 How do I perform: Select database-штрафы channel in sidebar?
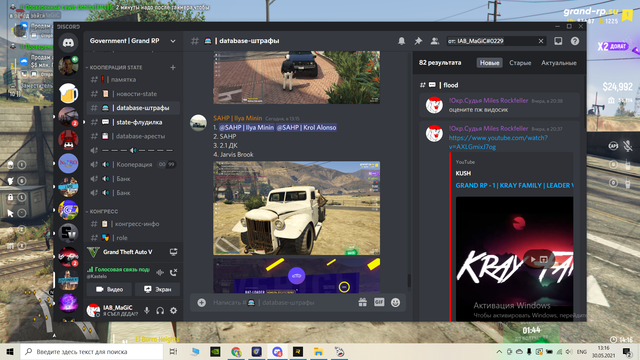click(133, 108)
